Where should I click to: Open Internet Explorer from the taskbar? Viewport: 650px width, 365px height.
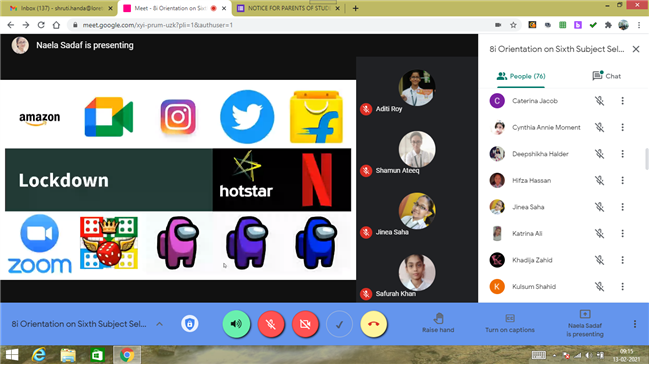[x=39, y=355]
